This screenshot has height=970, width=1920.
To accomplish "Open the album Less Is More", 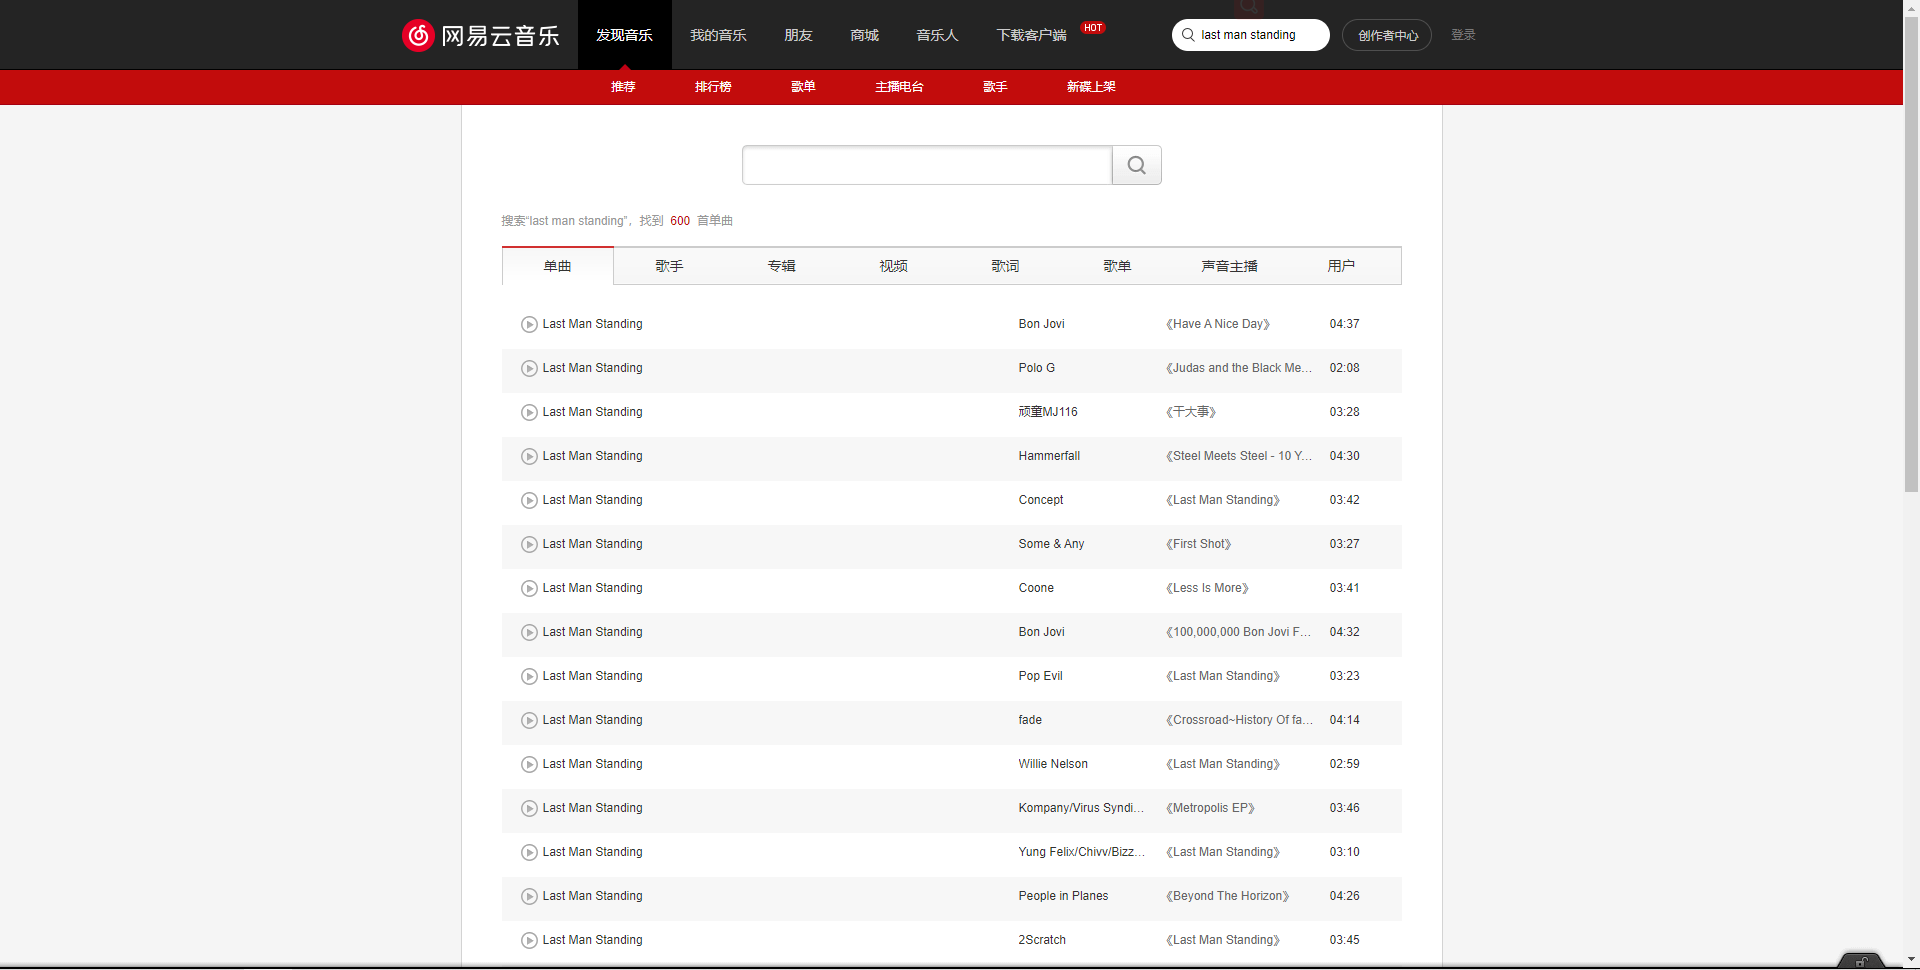I will pyautogui.click(x=1207, y=588).
